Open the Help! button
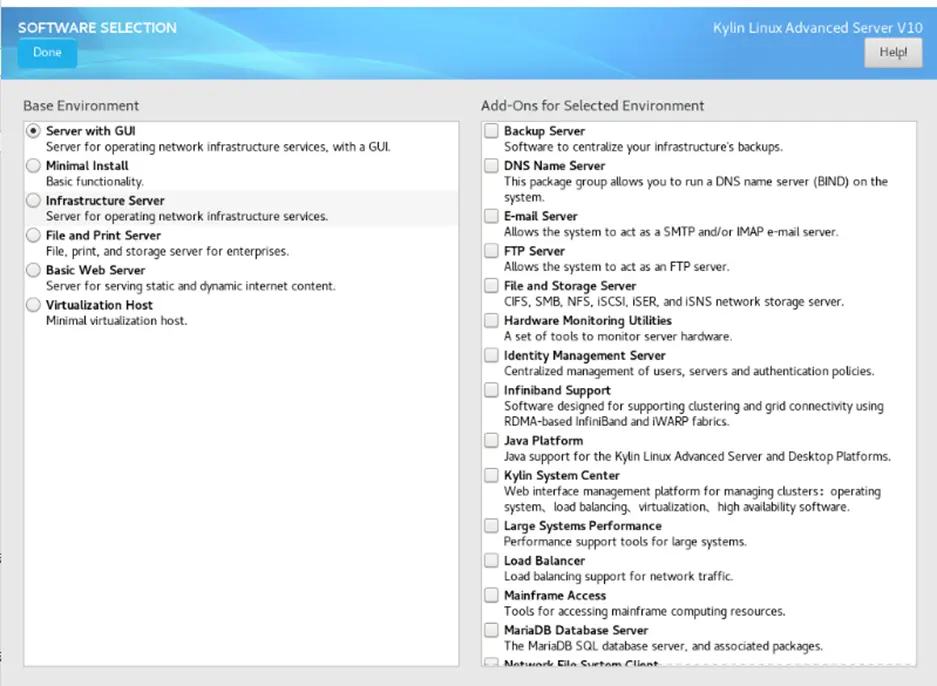Viewport: 937px width, 686px height. [x=893, y=53]
